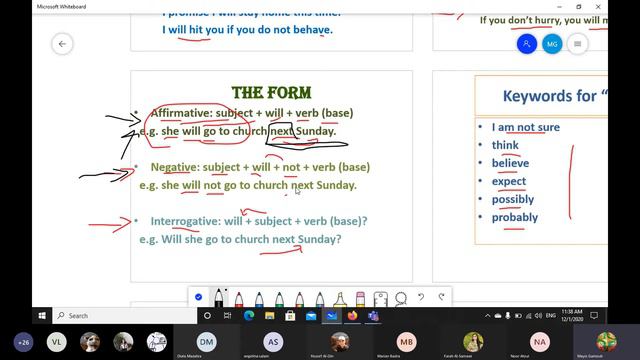Click the keyword 'expect'
This screenshot has width=640, height=360.
pos(509,181)
